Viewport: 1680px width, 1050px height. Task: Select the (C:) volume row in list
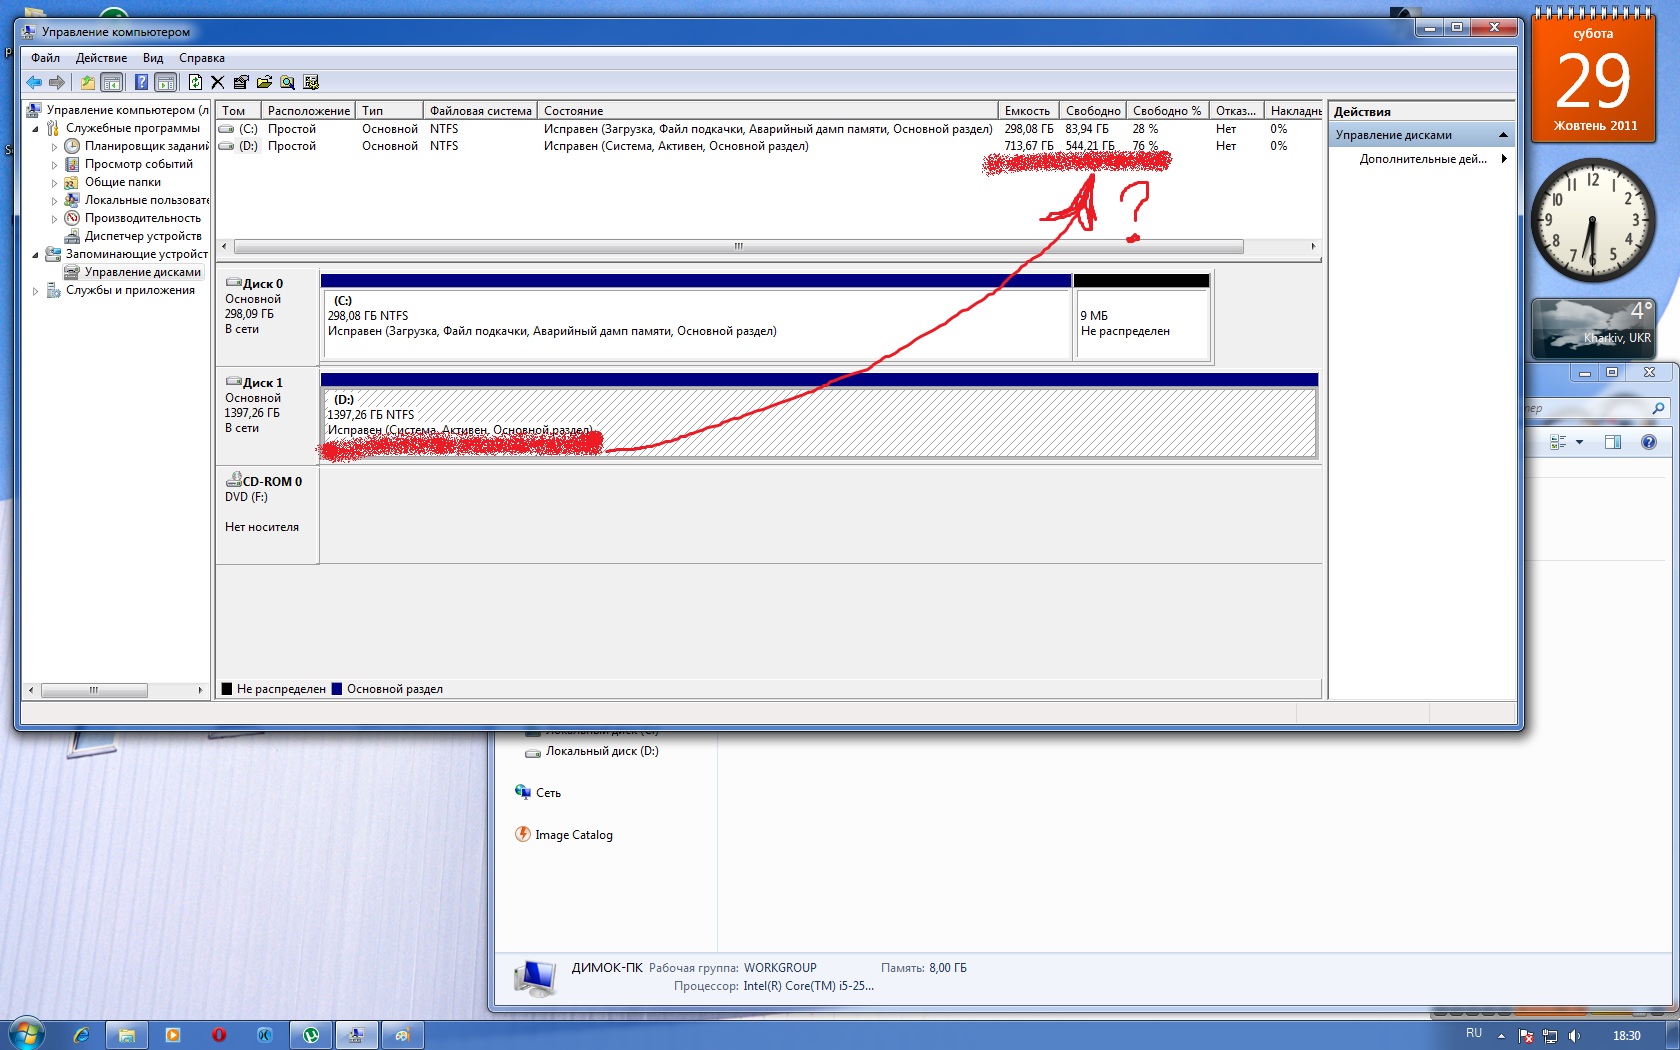(768, 129)
